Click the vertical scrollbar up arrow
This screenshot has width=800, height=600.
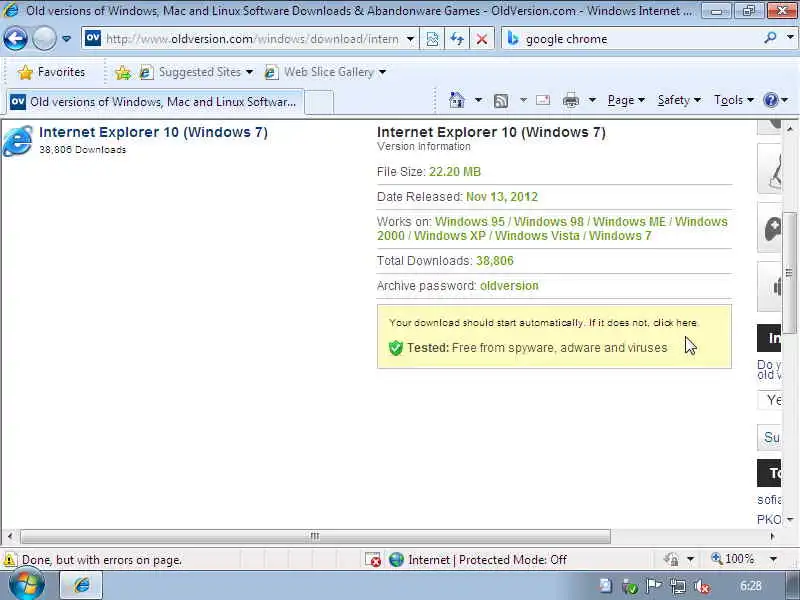click(x=790, y=128)
